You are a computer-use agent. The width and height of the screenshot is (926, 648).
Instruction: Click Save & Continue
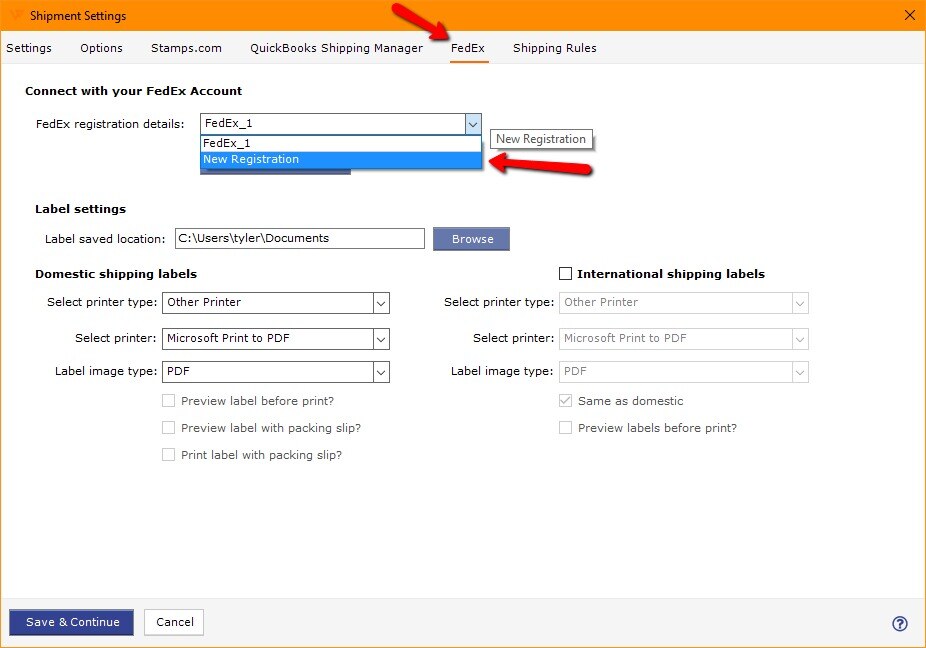pos(71,623)
